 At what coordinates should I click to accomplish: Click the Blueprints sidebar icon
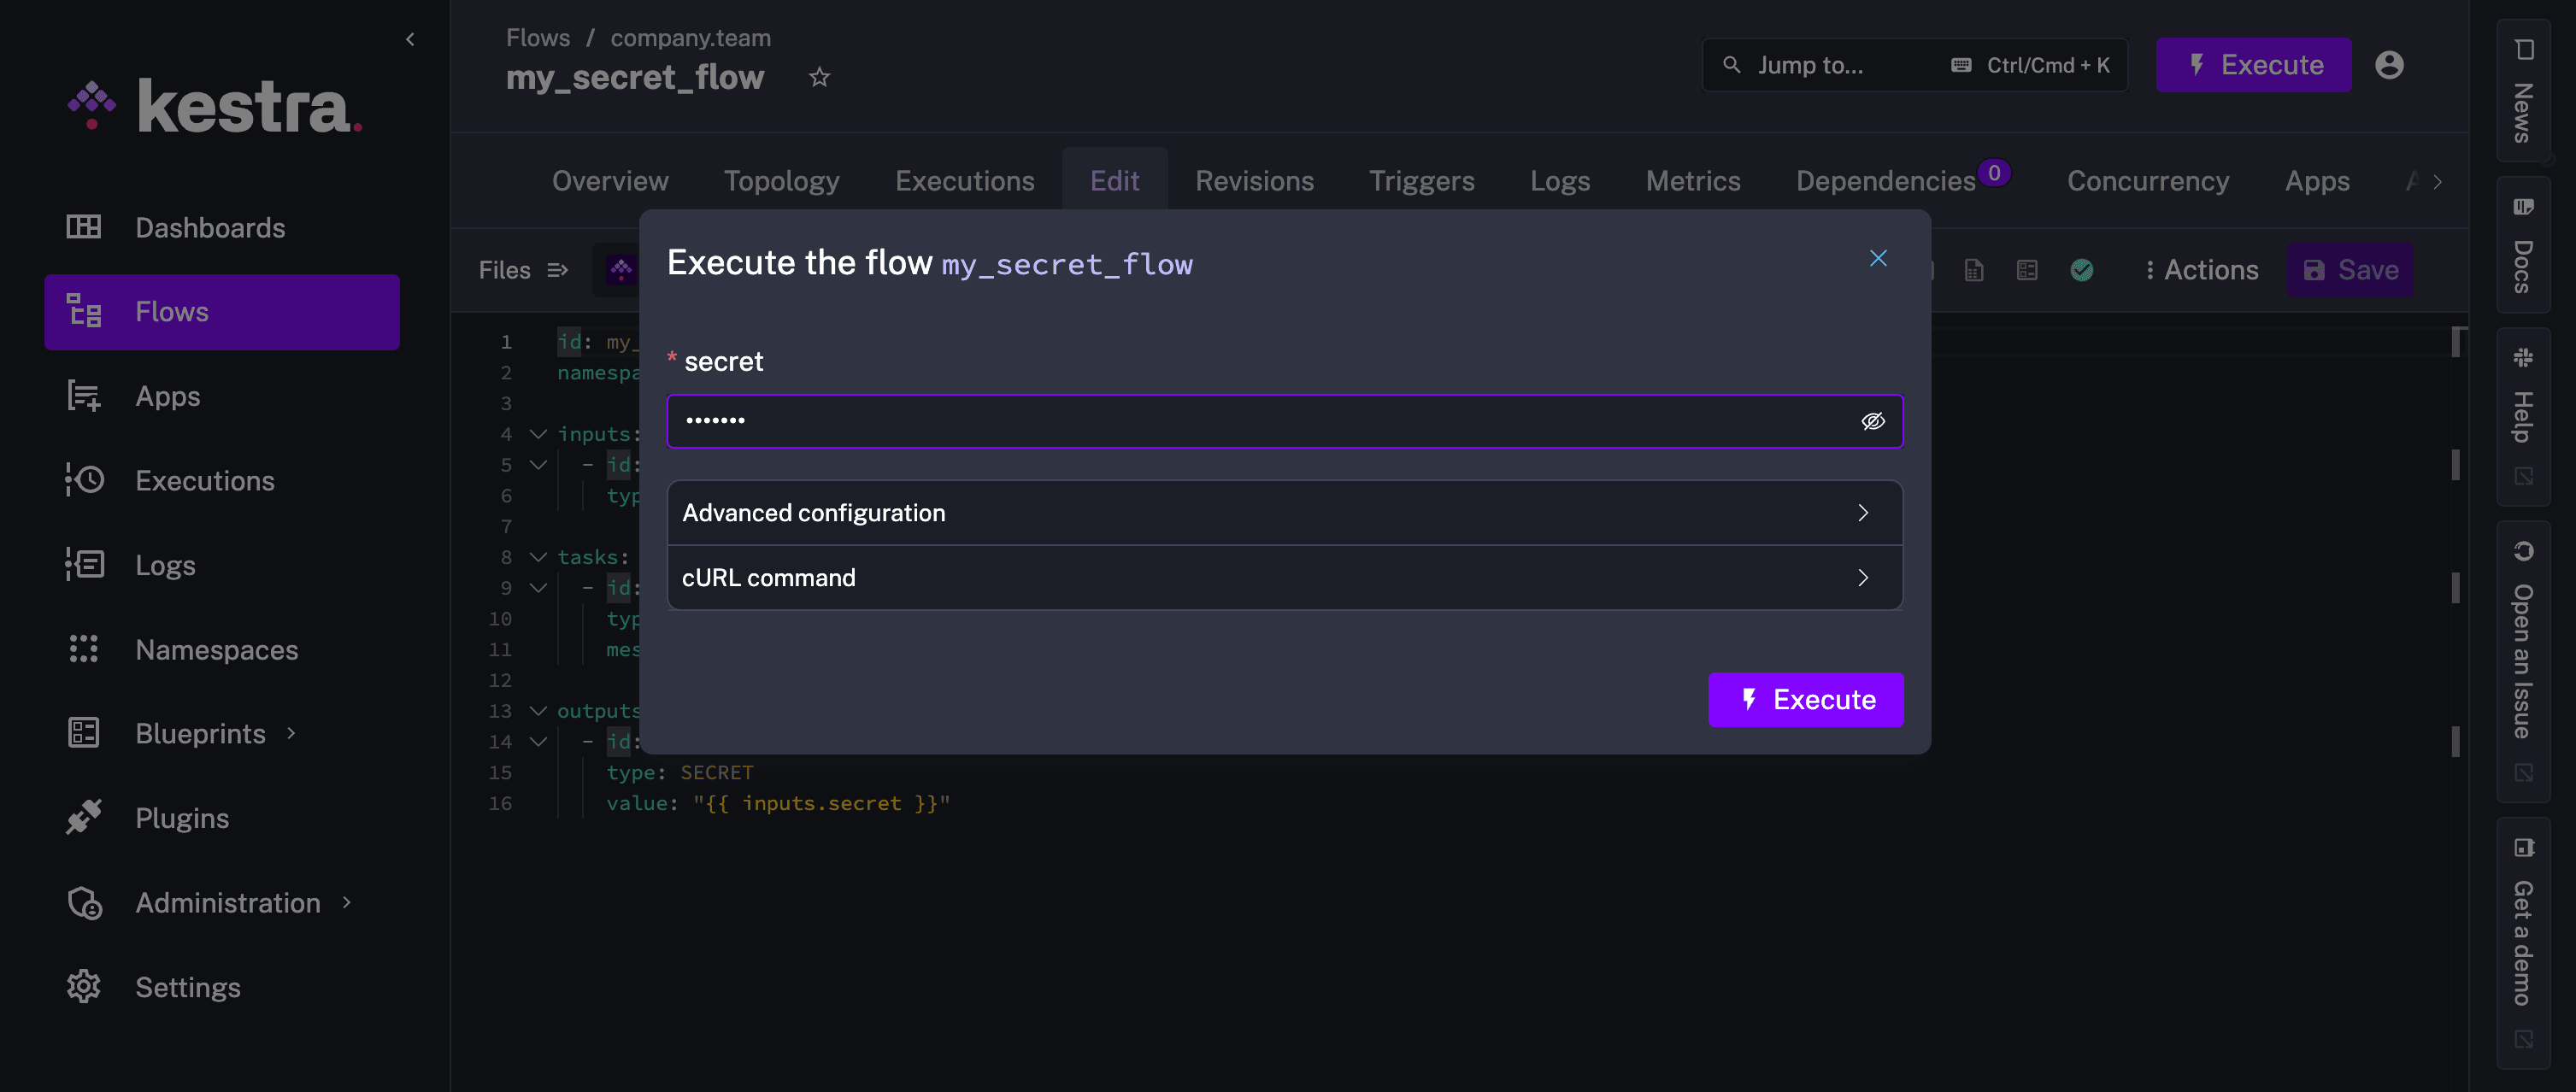[84, 732]
